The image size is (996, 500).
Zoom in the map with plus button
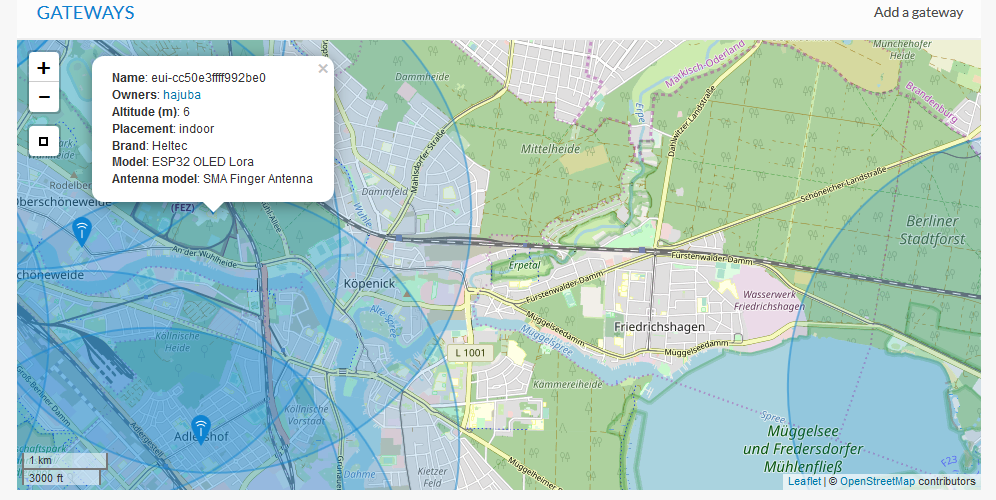[44, 68]
